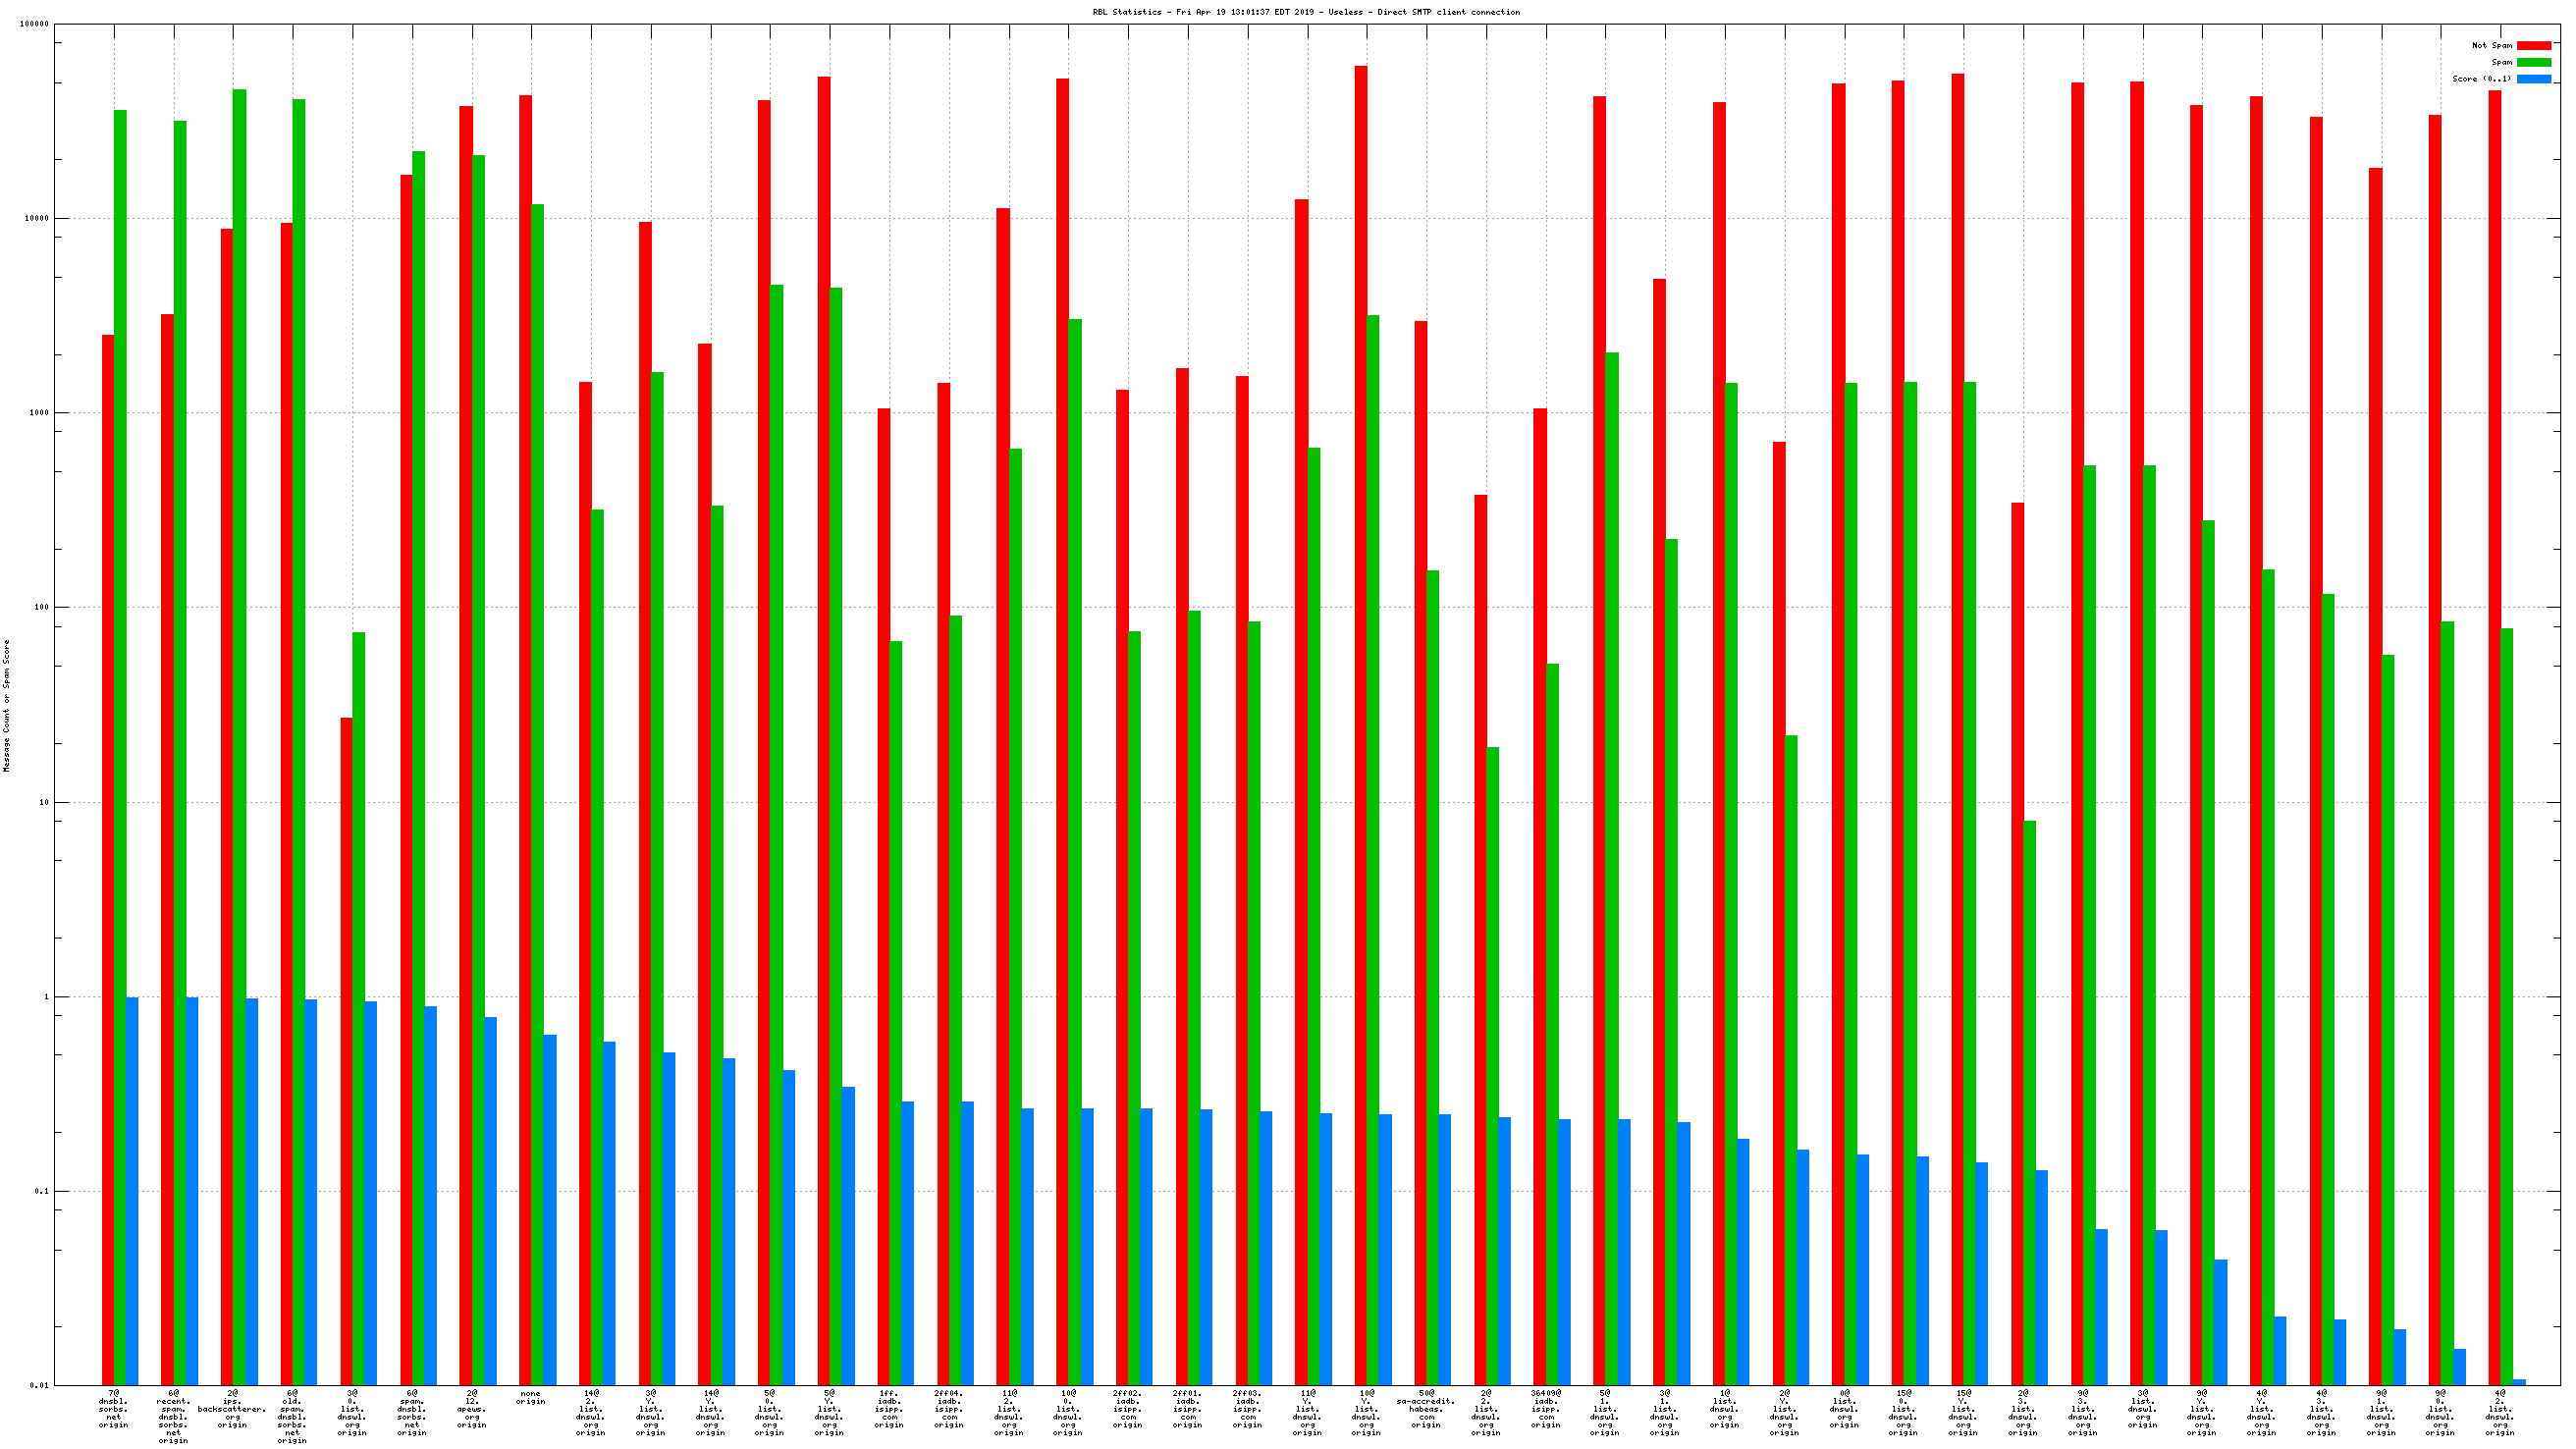Click the red Not Spam legend swatch
Viewport: 2576px width, 1449px height.
[2533, 45]
